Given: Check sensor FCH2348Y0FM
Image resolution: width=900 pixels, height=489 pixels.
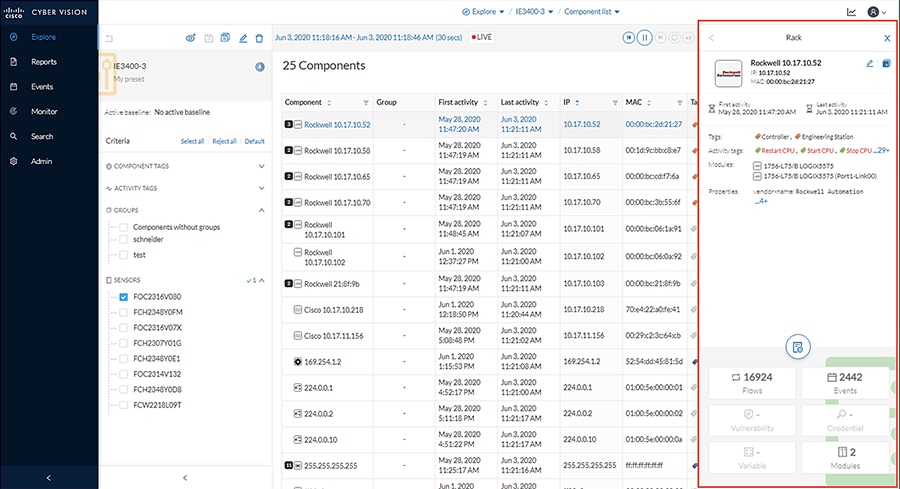Looking at the screenshot, I should point(123,312).
